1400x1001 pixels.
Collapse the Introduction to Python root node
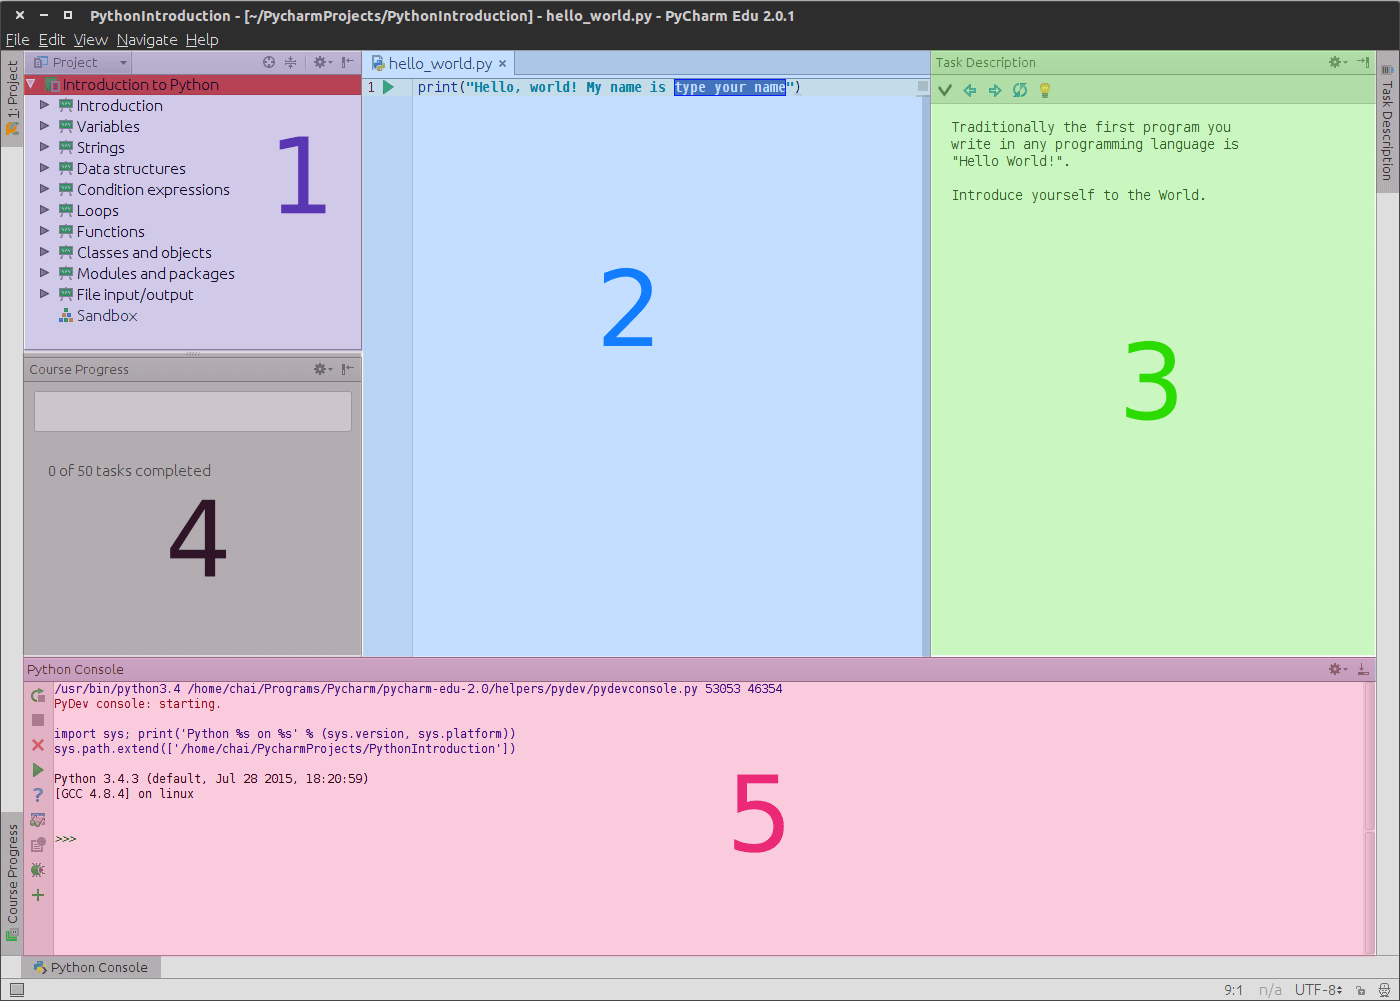[31, 84]
